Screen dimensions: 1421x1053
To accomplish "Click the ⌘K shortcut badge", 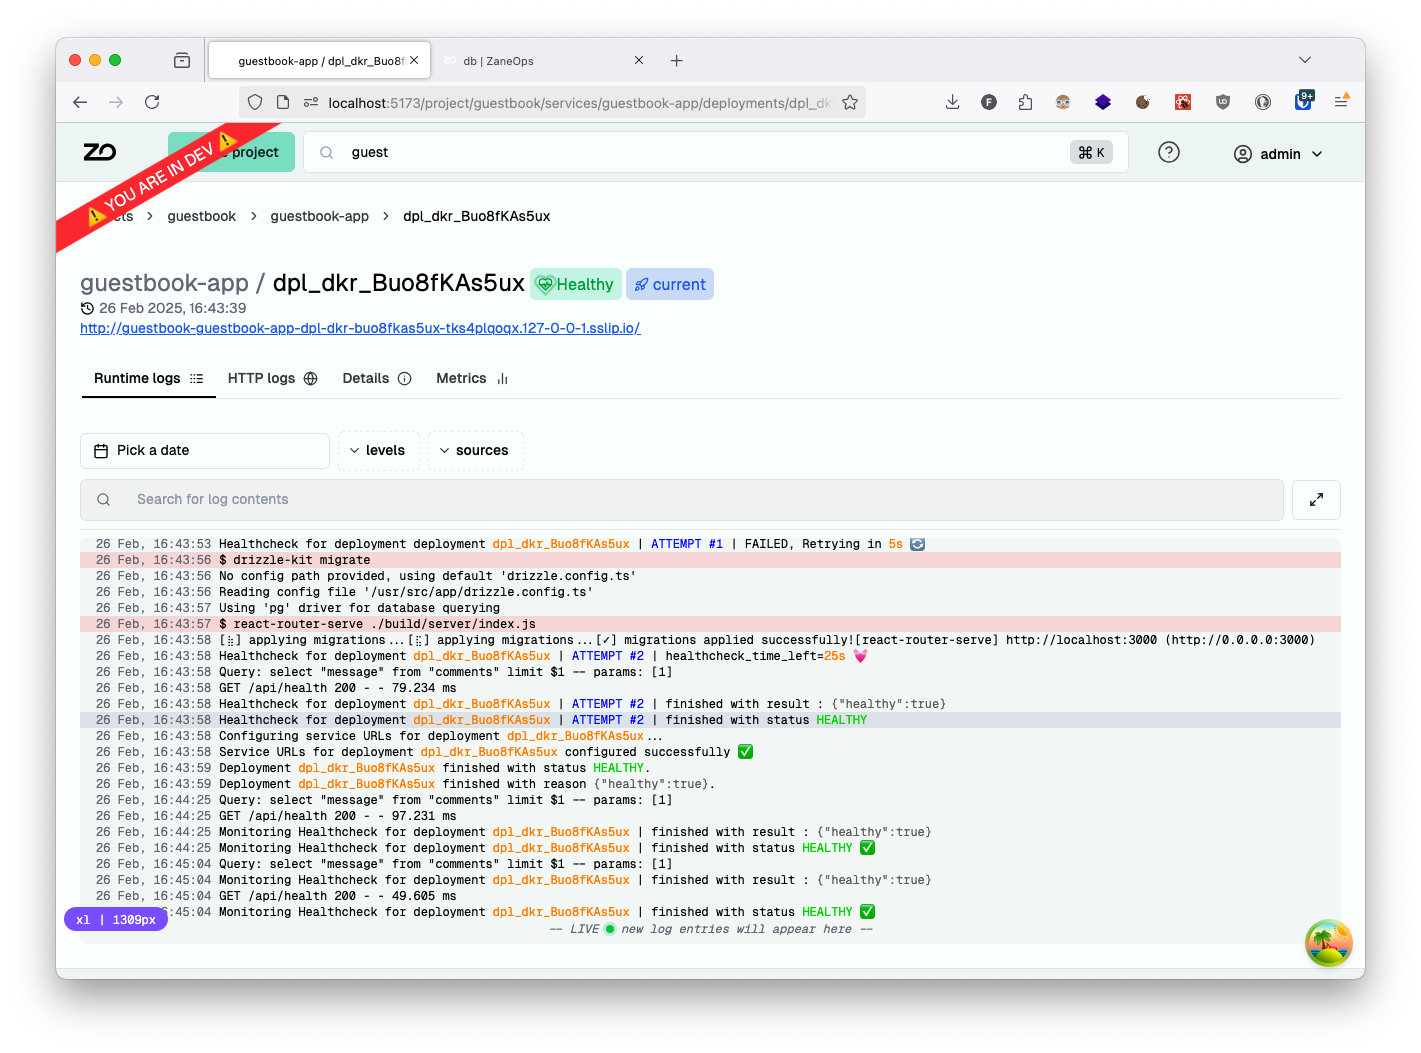I will [x=1091, y=152].
